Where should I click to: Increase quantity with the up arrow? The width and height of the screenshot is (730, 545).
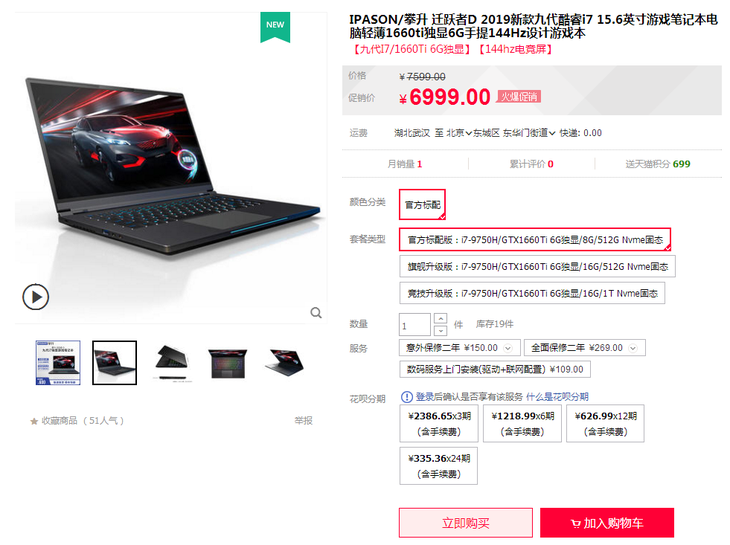point(440,318)
